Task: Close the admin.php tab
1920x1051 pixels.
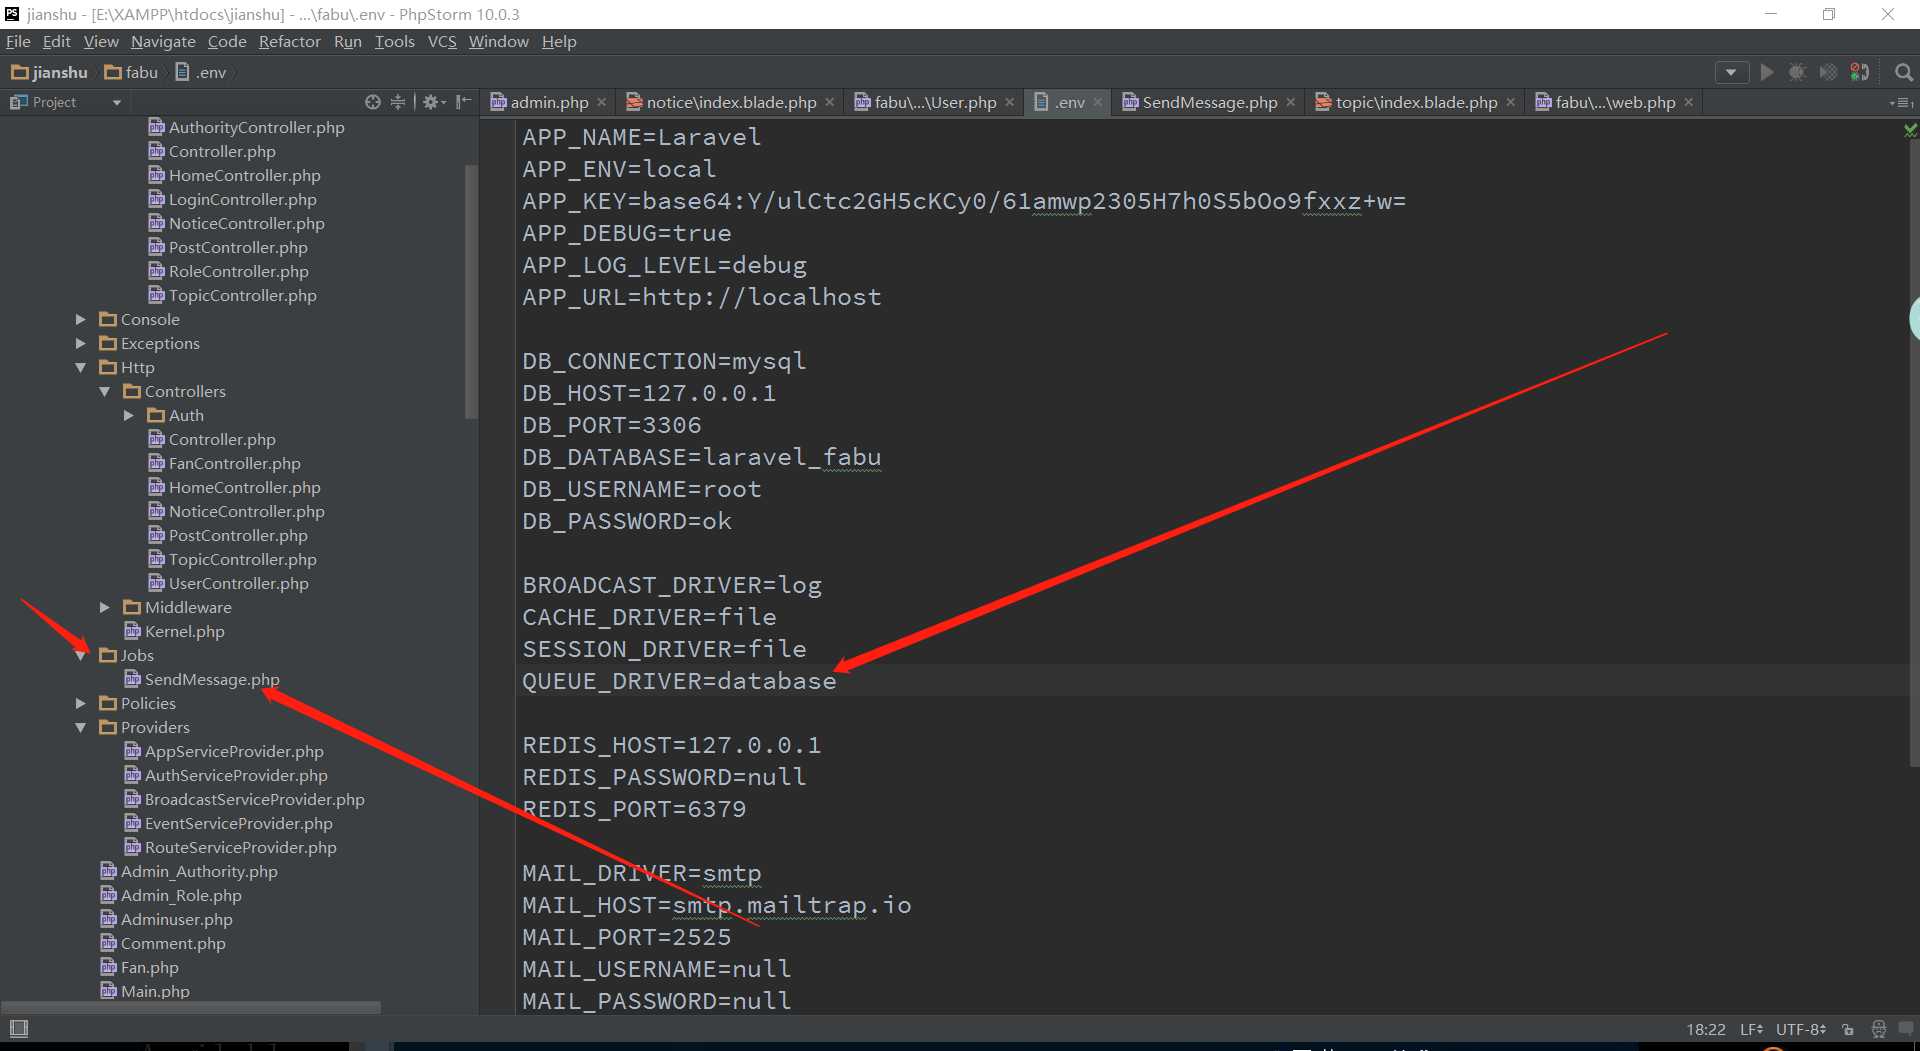Action: tap(601, 102)
